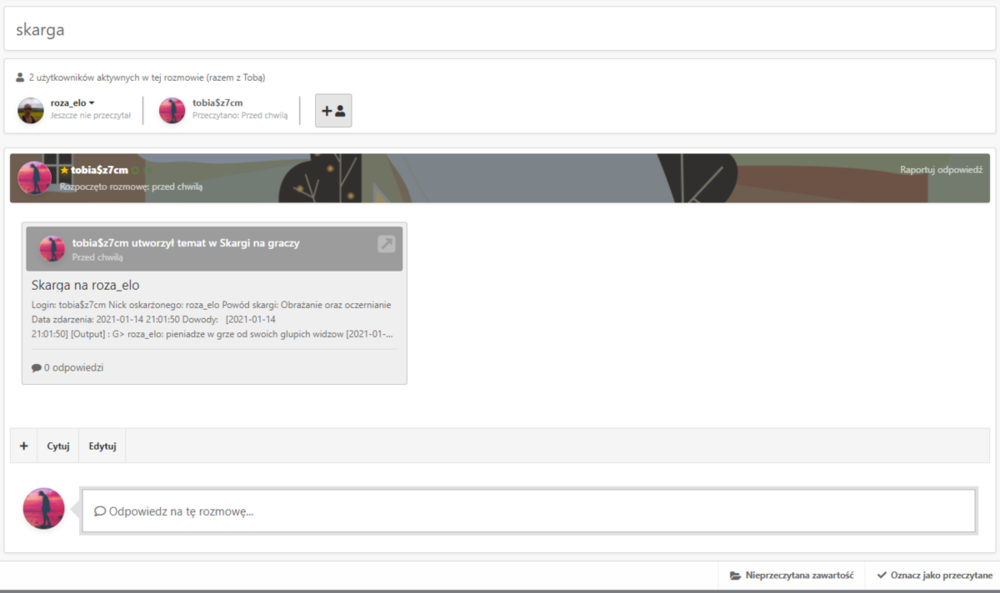Click the Nieprzeczytana zawartość folder icon
This screenshot has height=593, width=1000.
(735, 575)
